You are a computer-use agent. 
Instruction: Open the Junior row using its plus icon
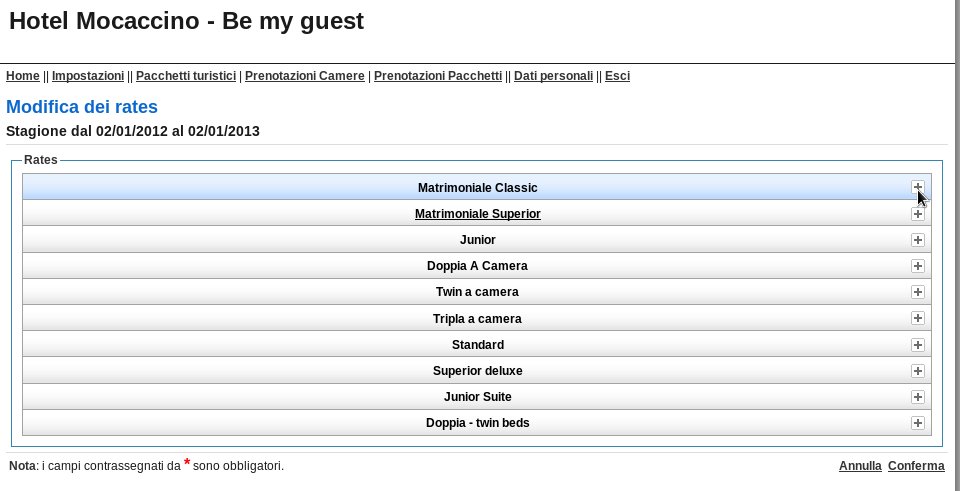917,240
